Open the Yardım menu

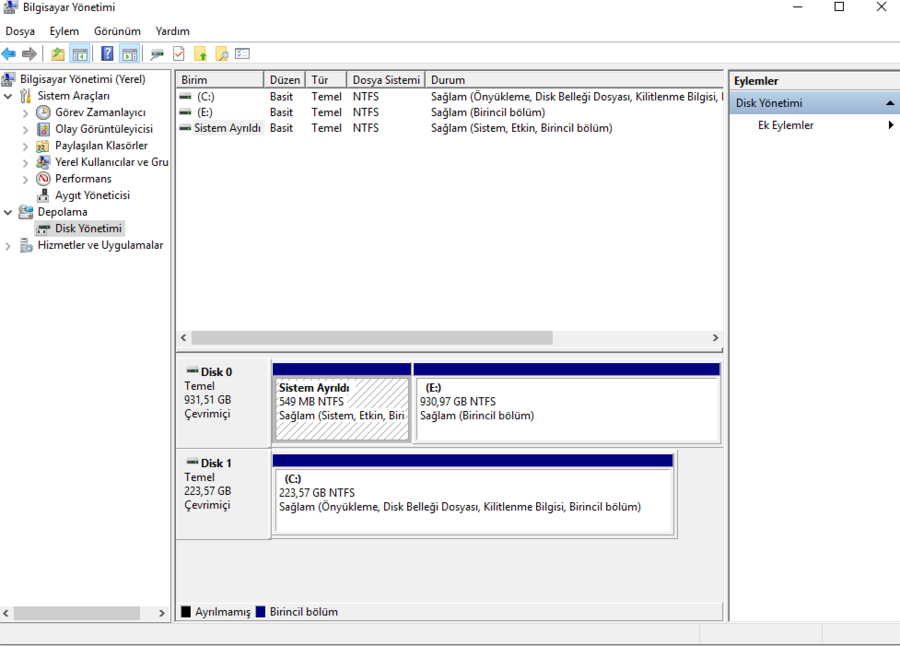pyautogui.click(x=172, y=31)
